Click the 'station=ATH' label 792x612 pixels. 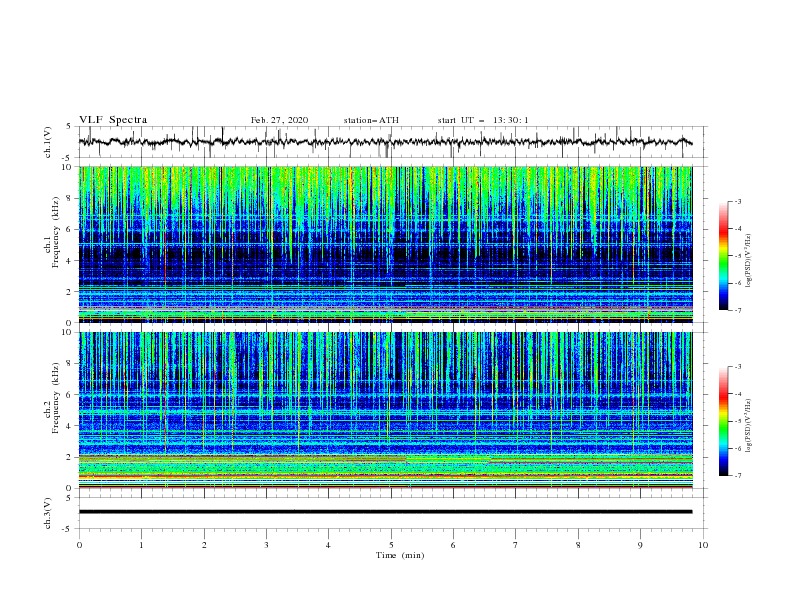(371, 120)
